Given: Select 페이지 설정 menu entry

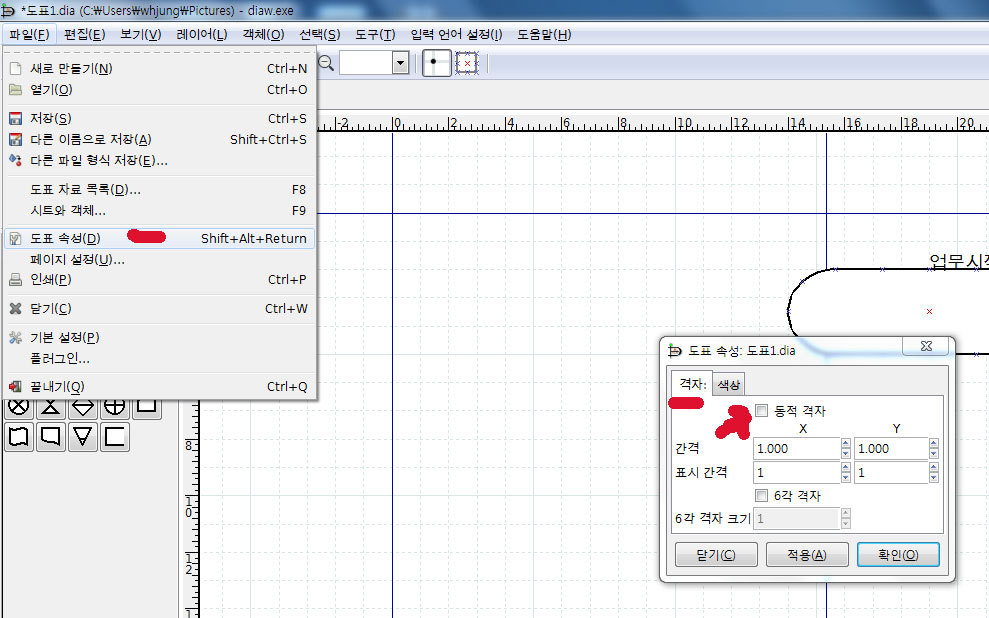Looking at the screenshot, I should coord(77,259).
